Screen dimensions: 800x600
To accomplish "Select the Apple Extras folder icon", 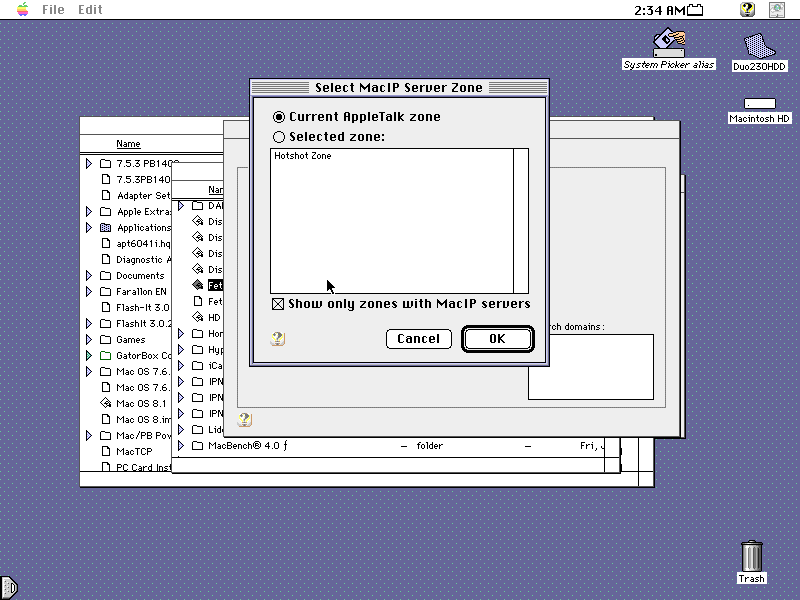I will 106,211.
